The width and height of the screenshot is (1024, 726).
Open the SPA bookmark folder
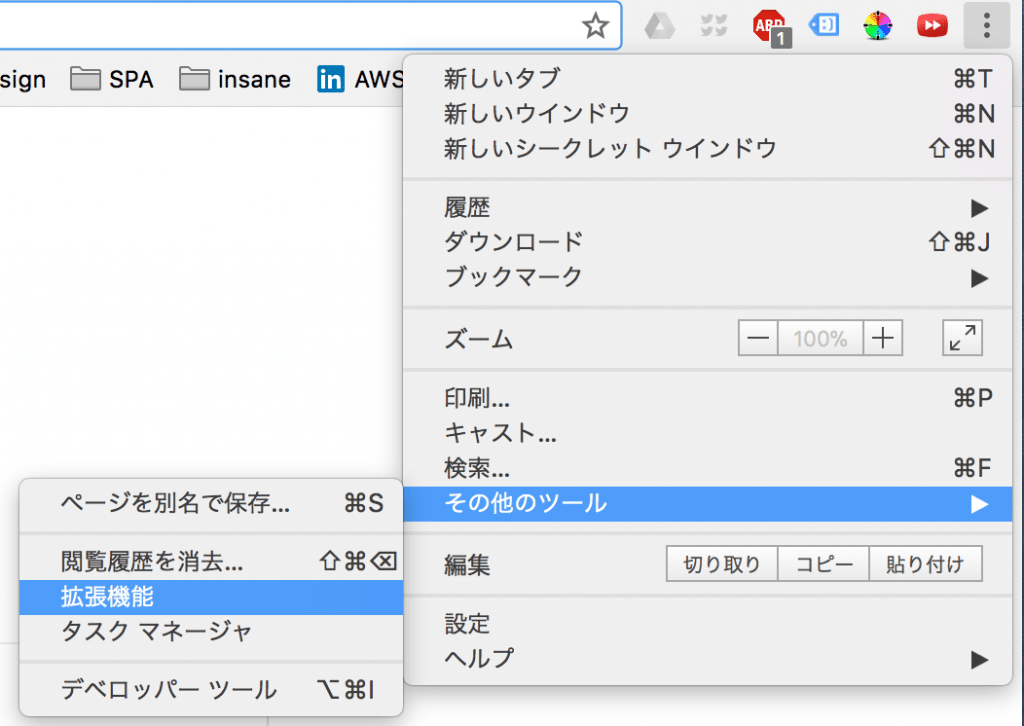coord(112,80)
